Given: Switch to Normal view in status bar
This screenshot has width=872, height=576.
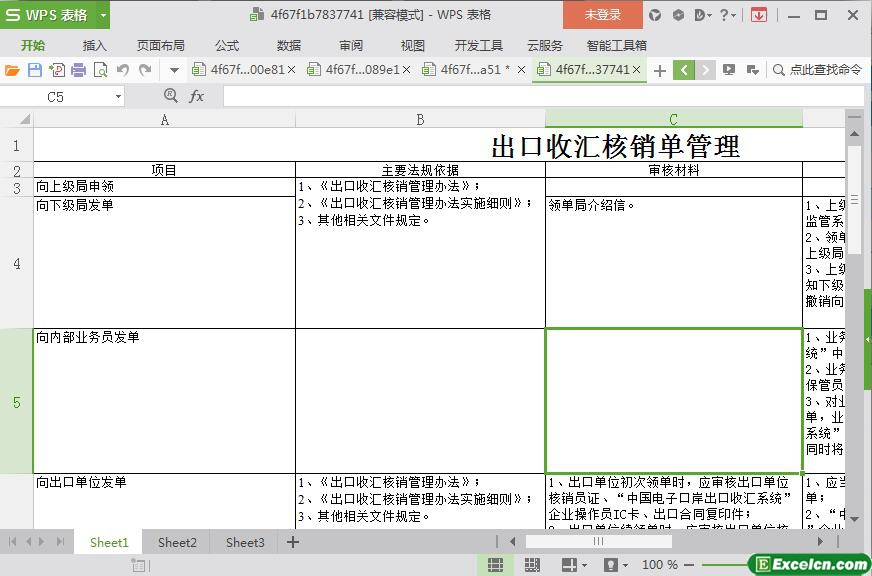Looking at the screenshot, I should coord(494,565).
